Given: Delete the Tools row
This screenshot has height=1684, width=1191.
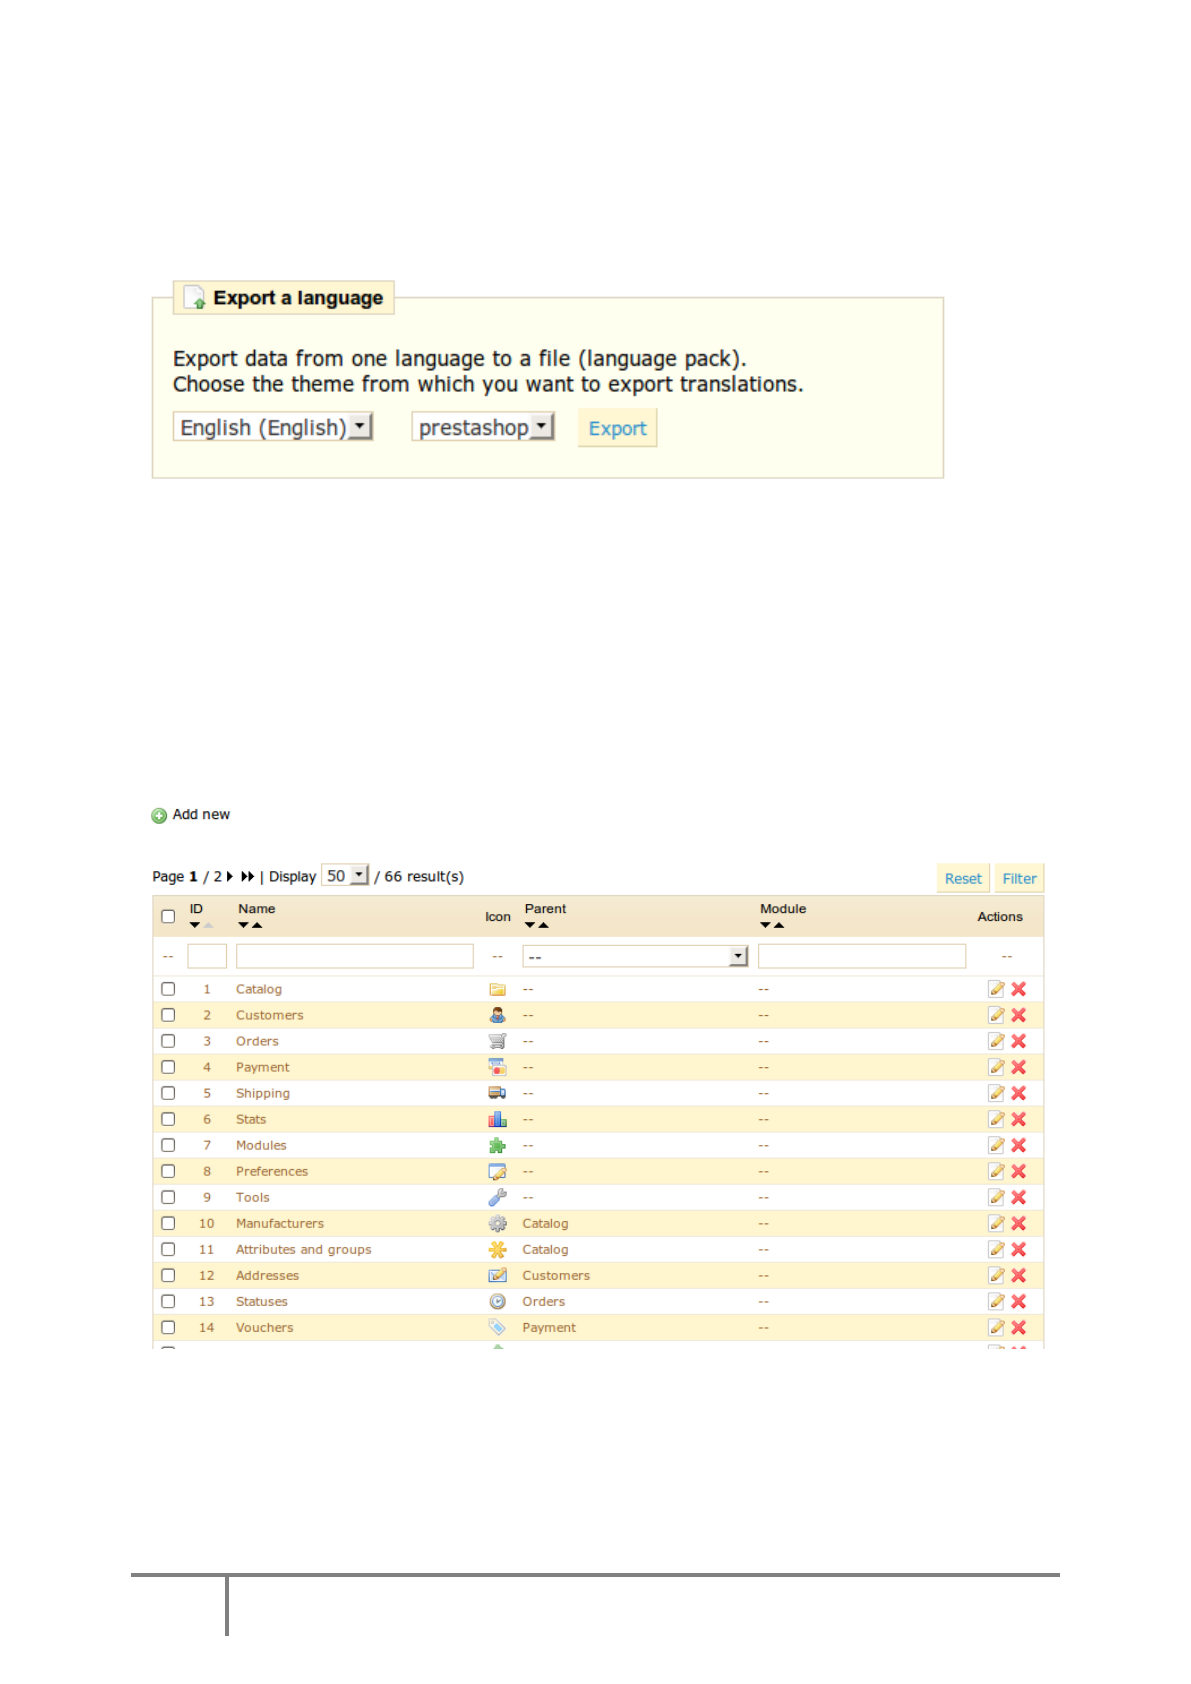Looking at the screenshot, I should pyautogui.click(x=1018, y=1197).
